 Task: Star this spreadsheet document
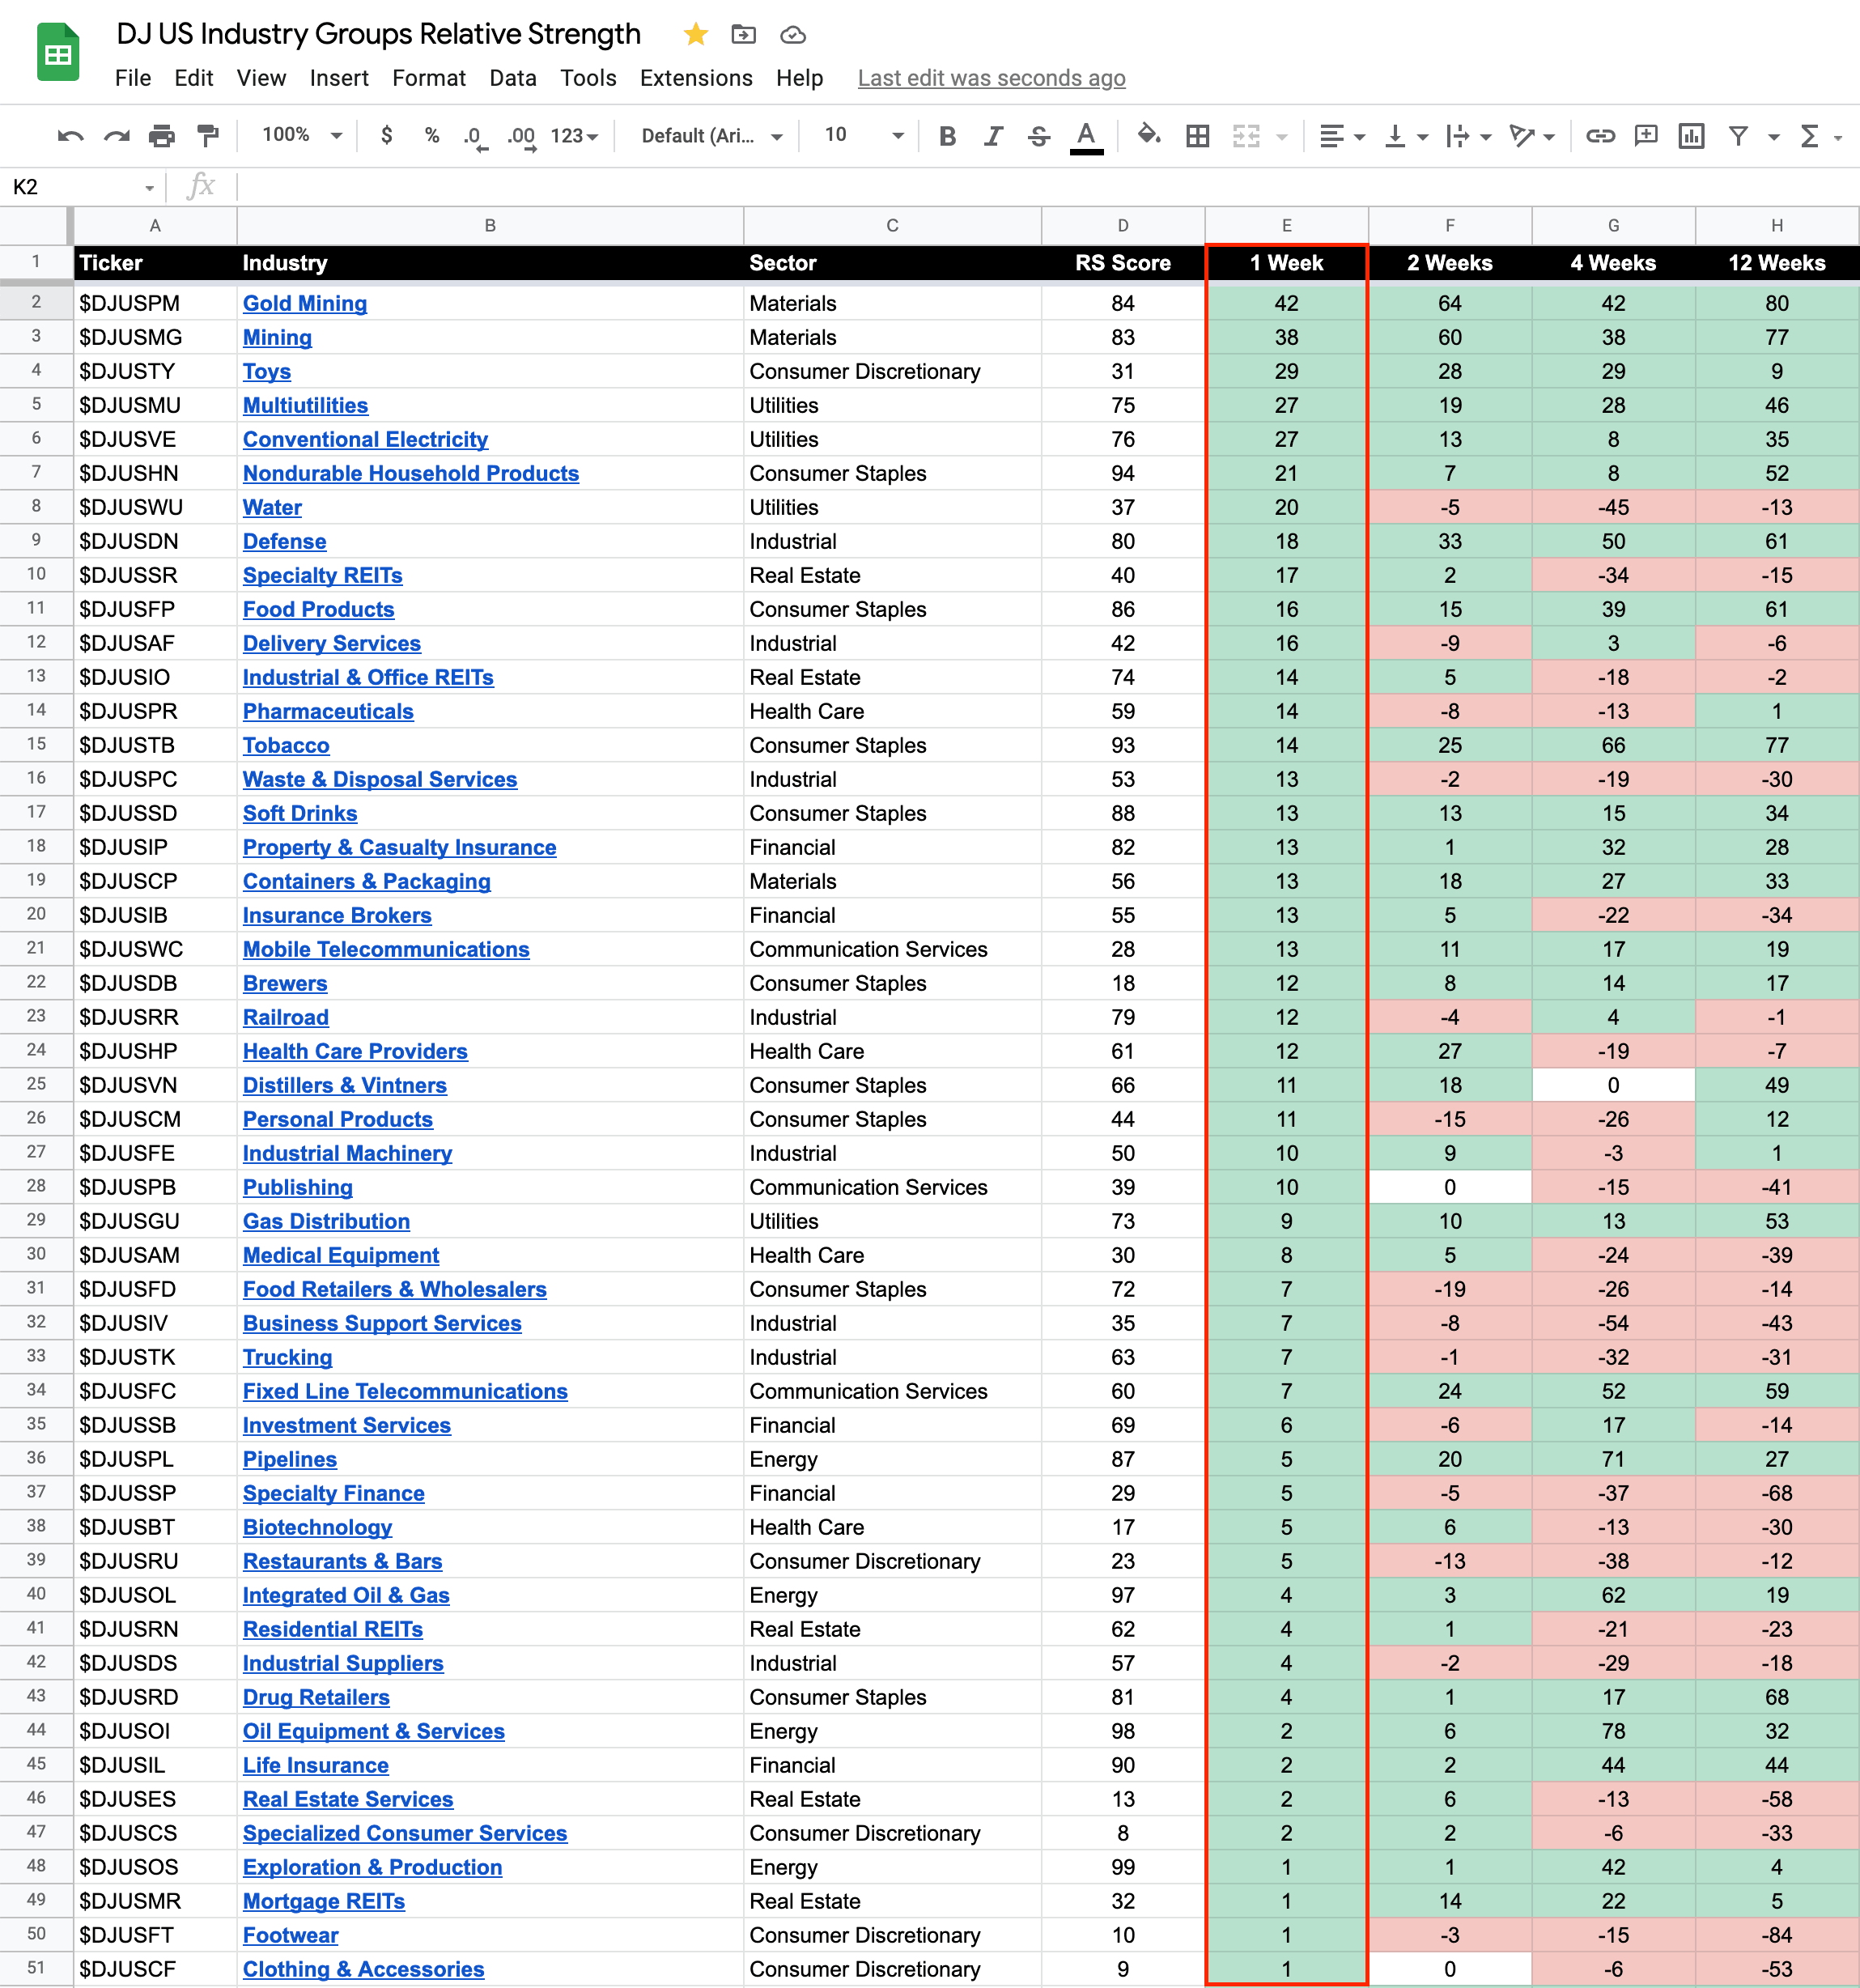point(696,35)
